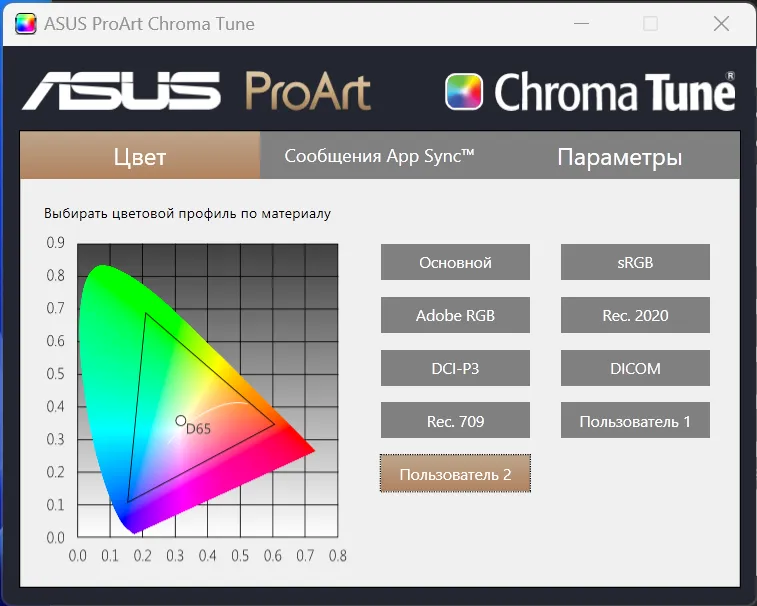Click the Chroma Tune app icon in title bar
The image size is (757, 606).
(x=25, y=23)
